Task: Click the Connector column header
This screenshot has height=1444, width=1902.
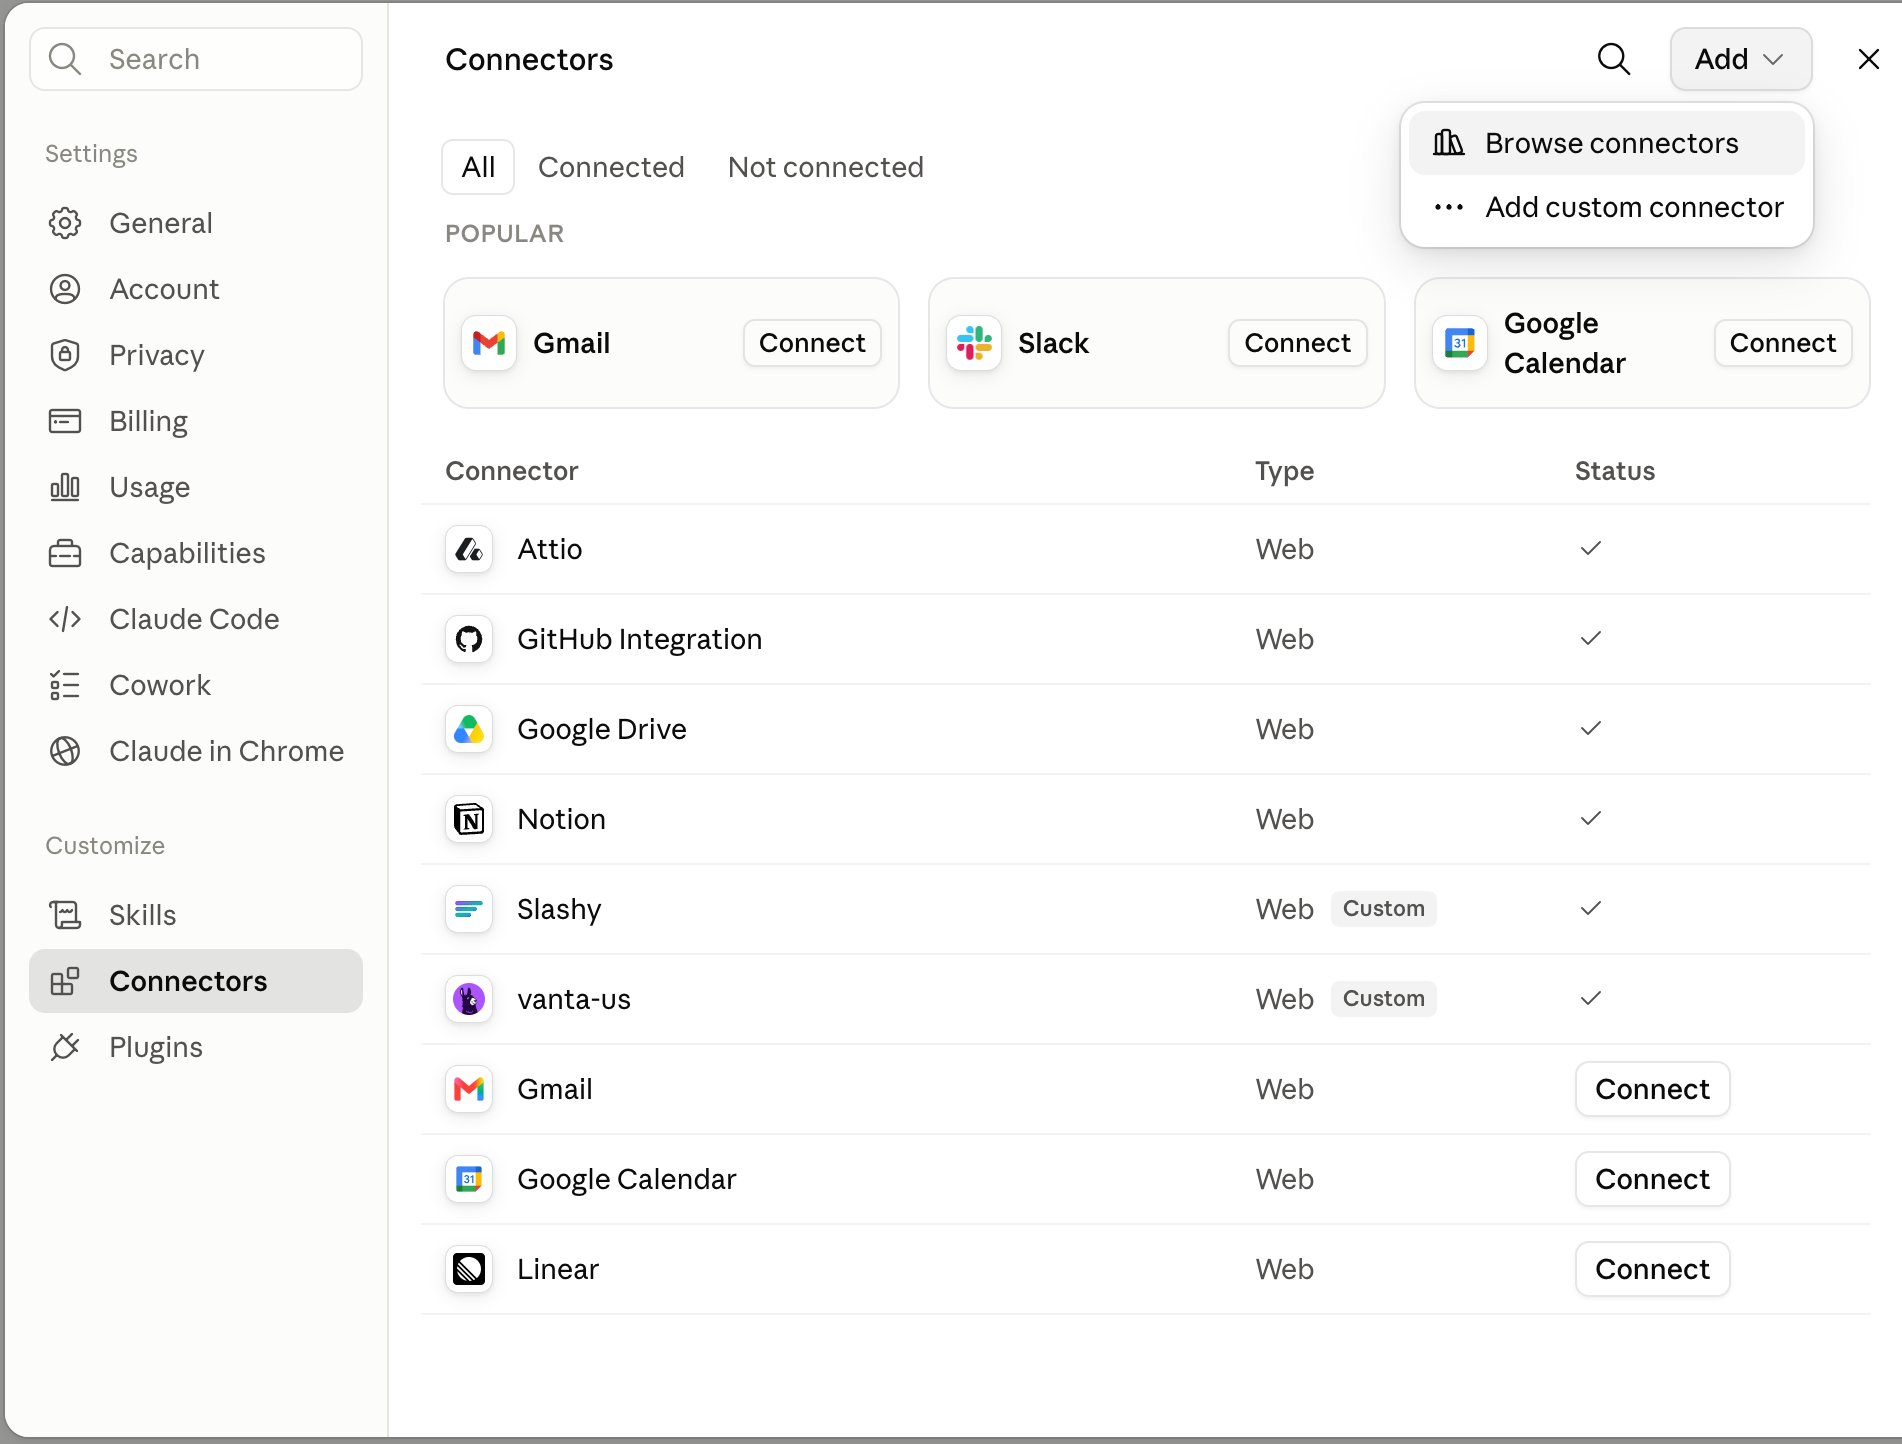Action: pyautogui.click(x=512, y=471)
